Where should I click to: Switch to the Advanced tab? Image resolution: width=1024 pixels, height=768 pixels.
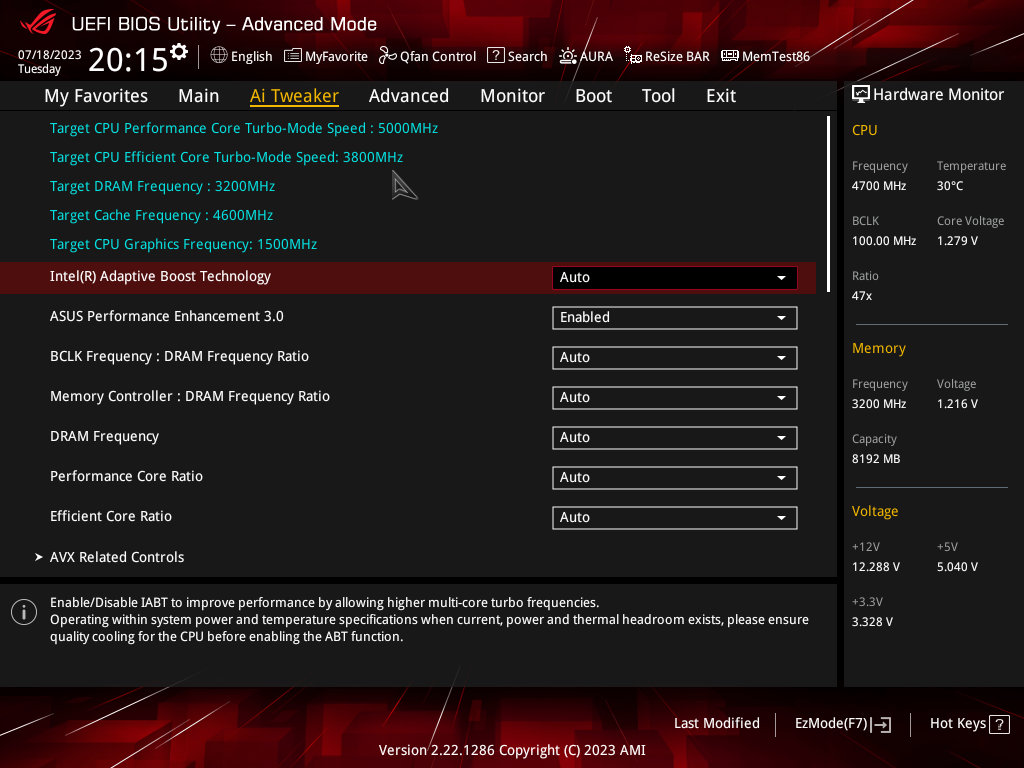pyautogui.click(x=409, y=96)
